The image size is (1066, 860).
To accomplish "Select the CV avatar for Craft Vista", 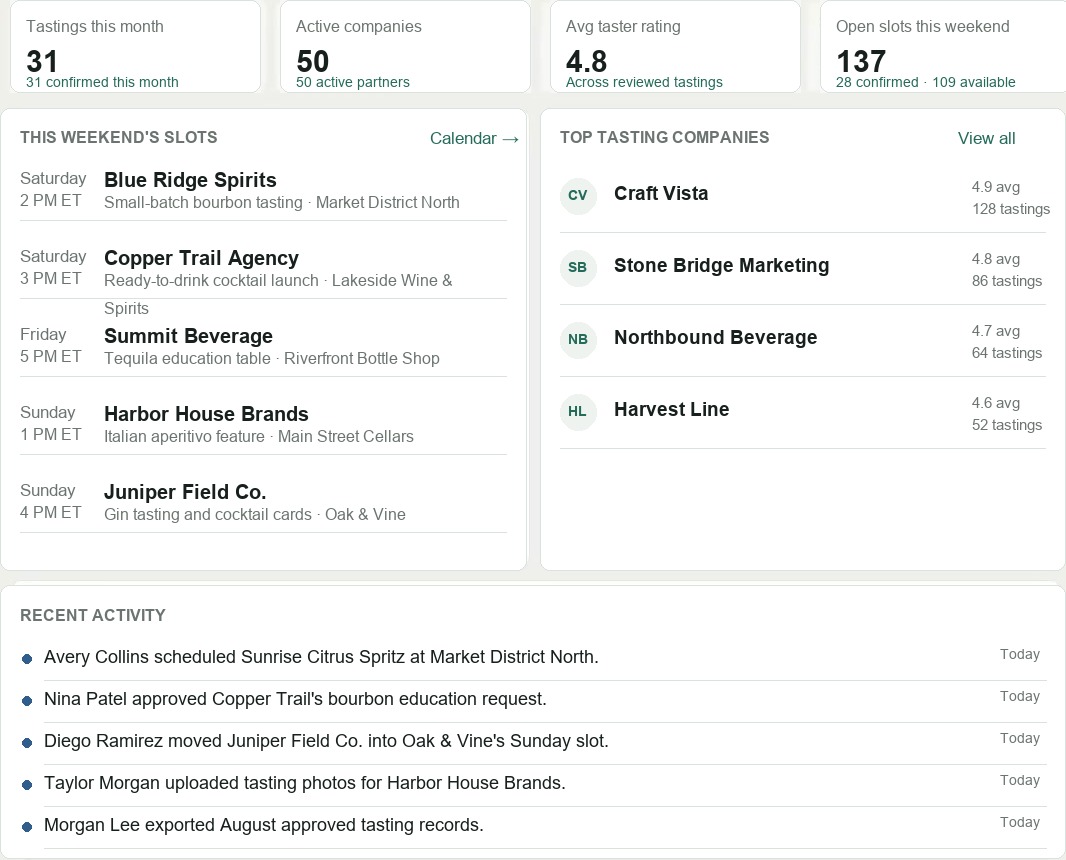I will (x=578, y=195).
